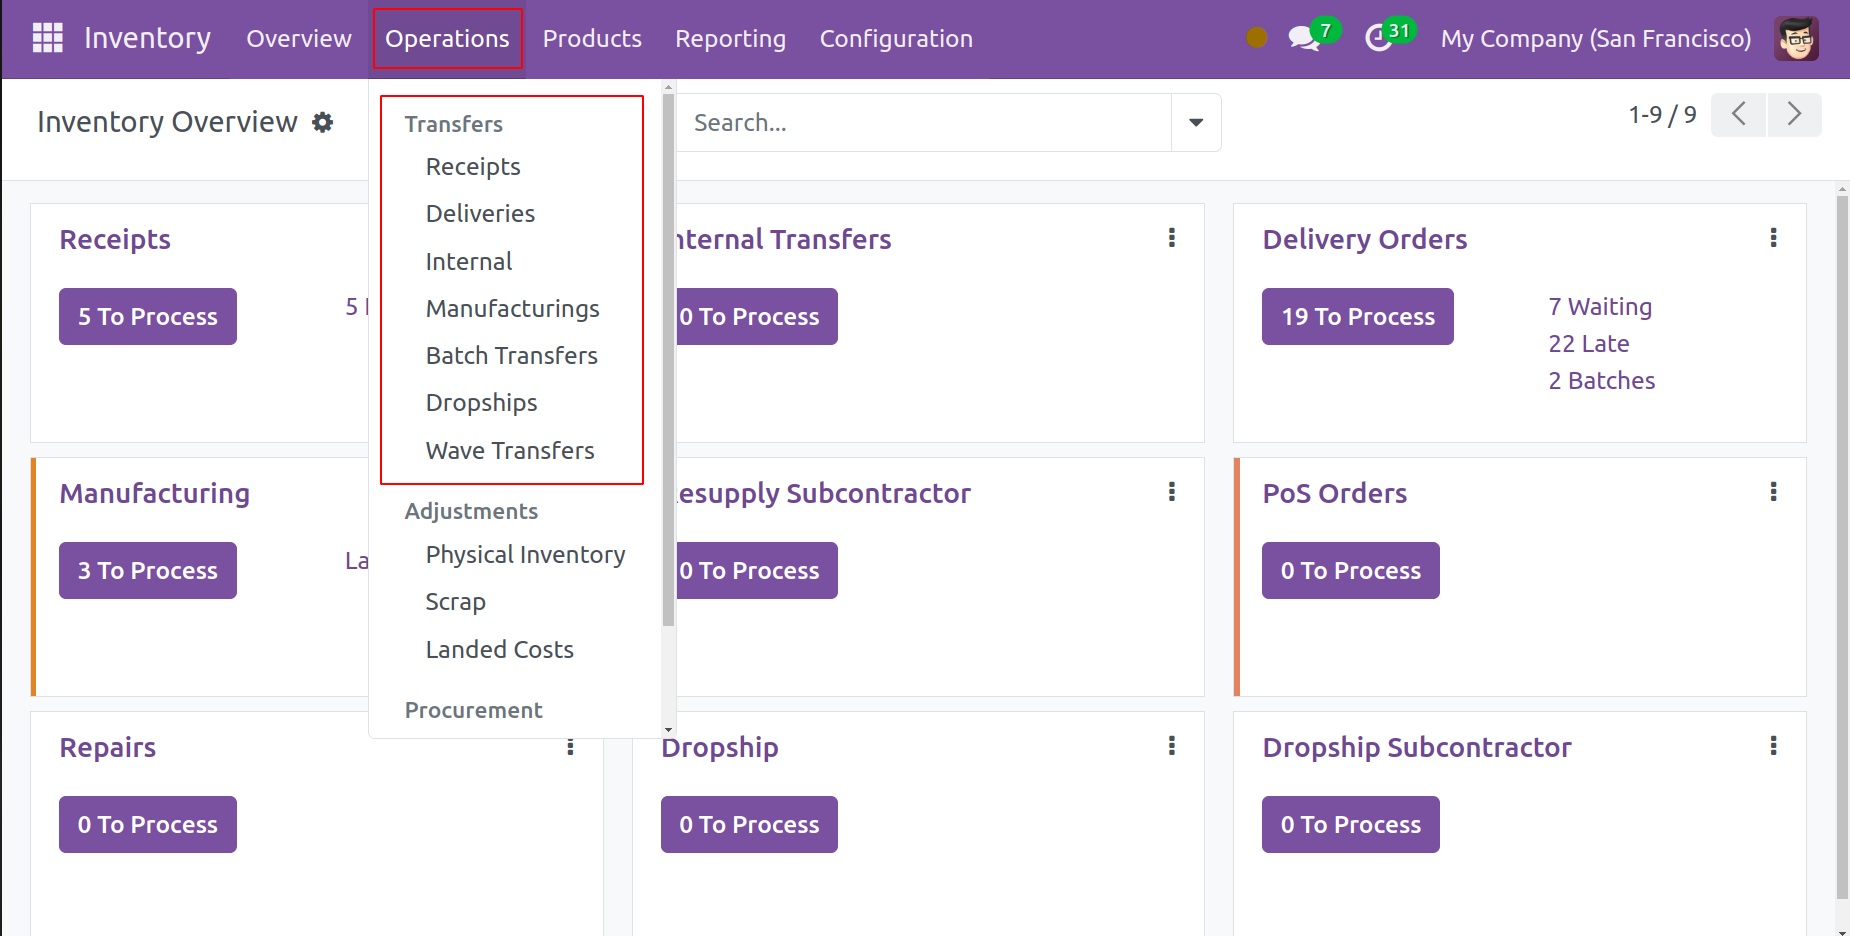Open the company switcher My Company (San Francisco)

click(1595, 39)
